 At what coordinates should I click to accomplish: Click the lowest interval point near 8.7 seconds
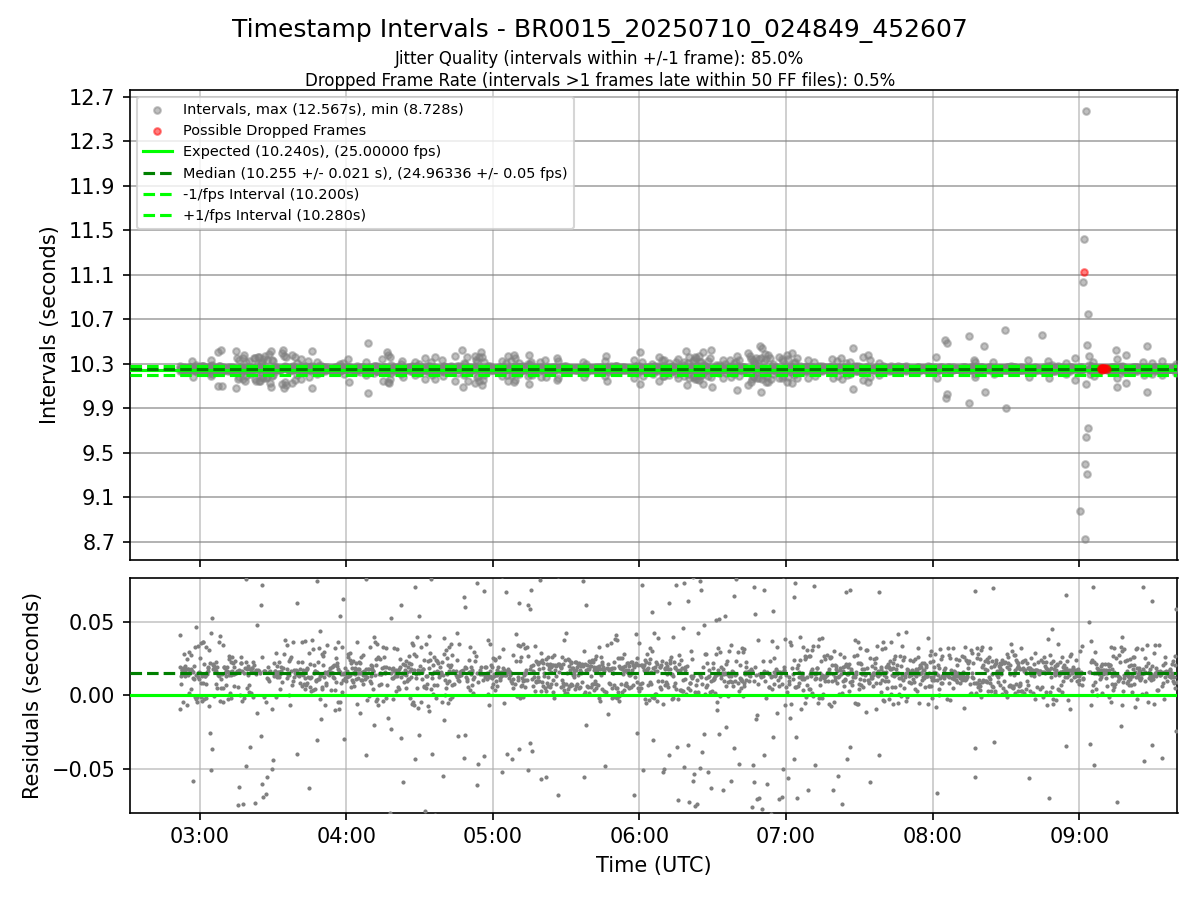click(1085, 539)
